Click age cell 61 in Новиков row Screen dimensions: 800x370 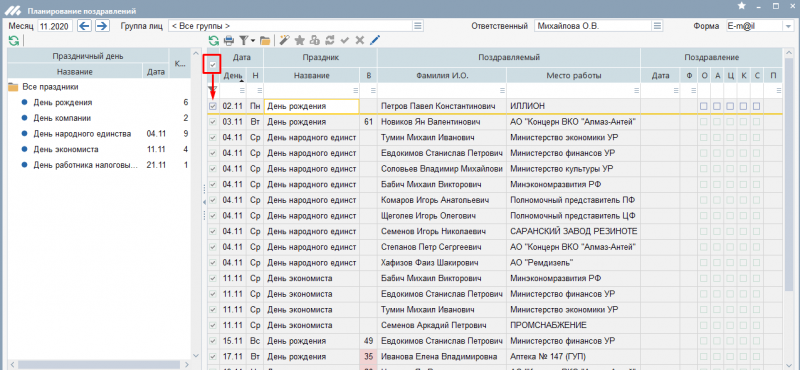point(368,122)
